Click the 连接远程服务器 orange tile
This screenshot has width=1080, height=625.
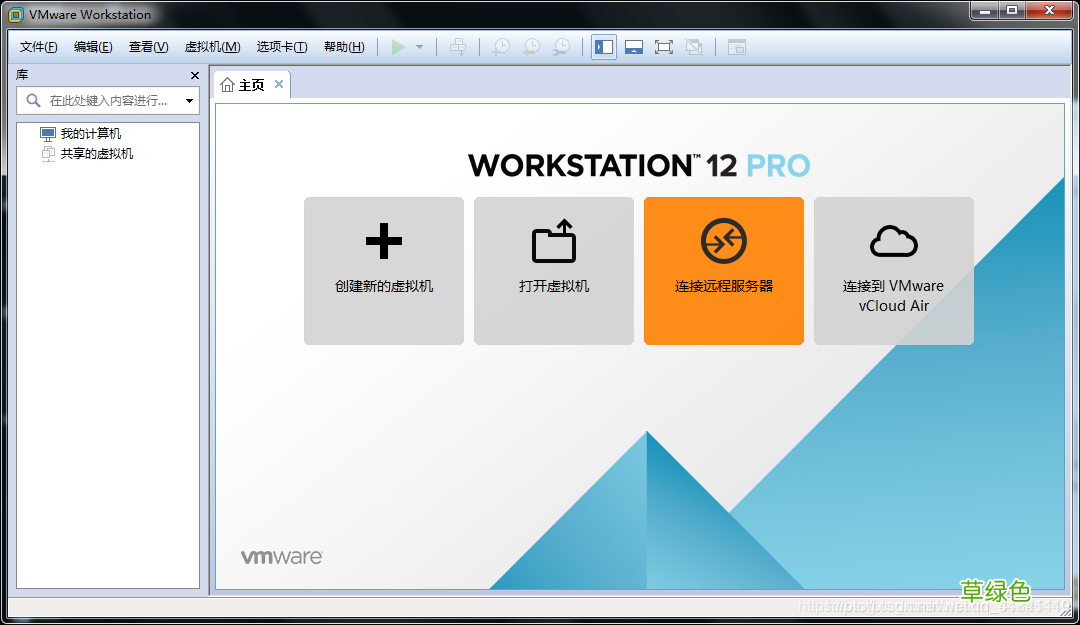(x=723, y=270)
